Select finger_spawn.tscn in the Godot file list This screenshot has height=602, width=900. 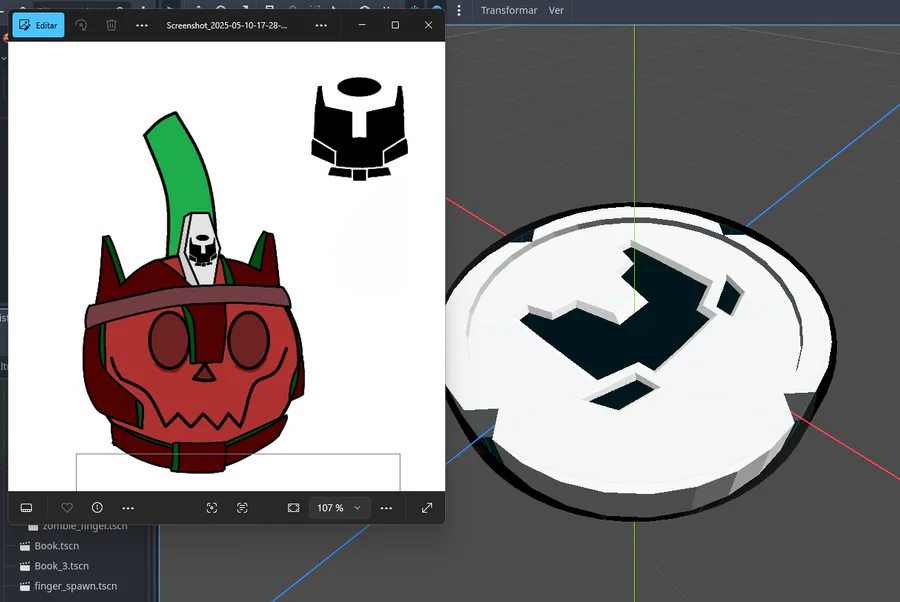pos(75,586)
